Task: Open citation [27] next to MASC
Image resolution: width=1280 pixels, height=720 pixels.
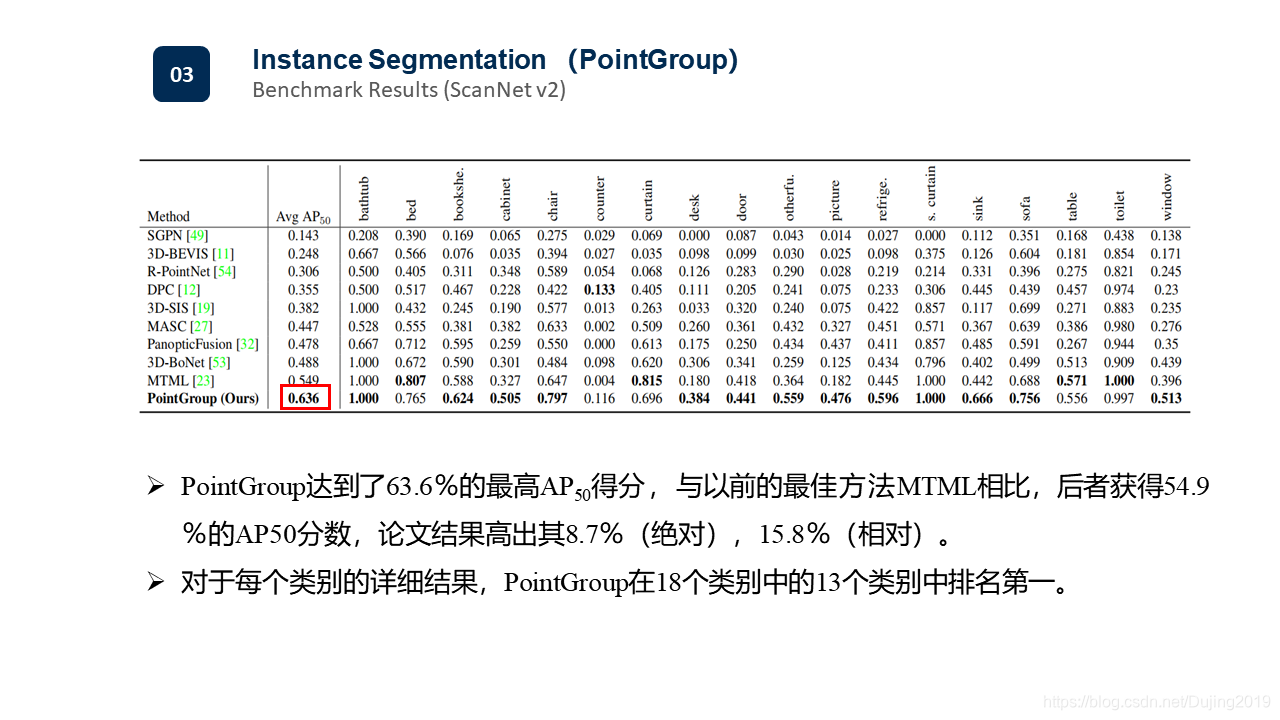Action: pyautogui.click(x=200, y=326)
